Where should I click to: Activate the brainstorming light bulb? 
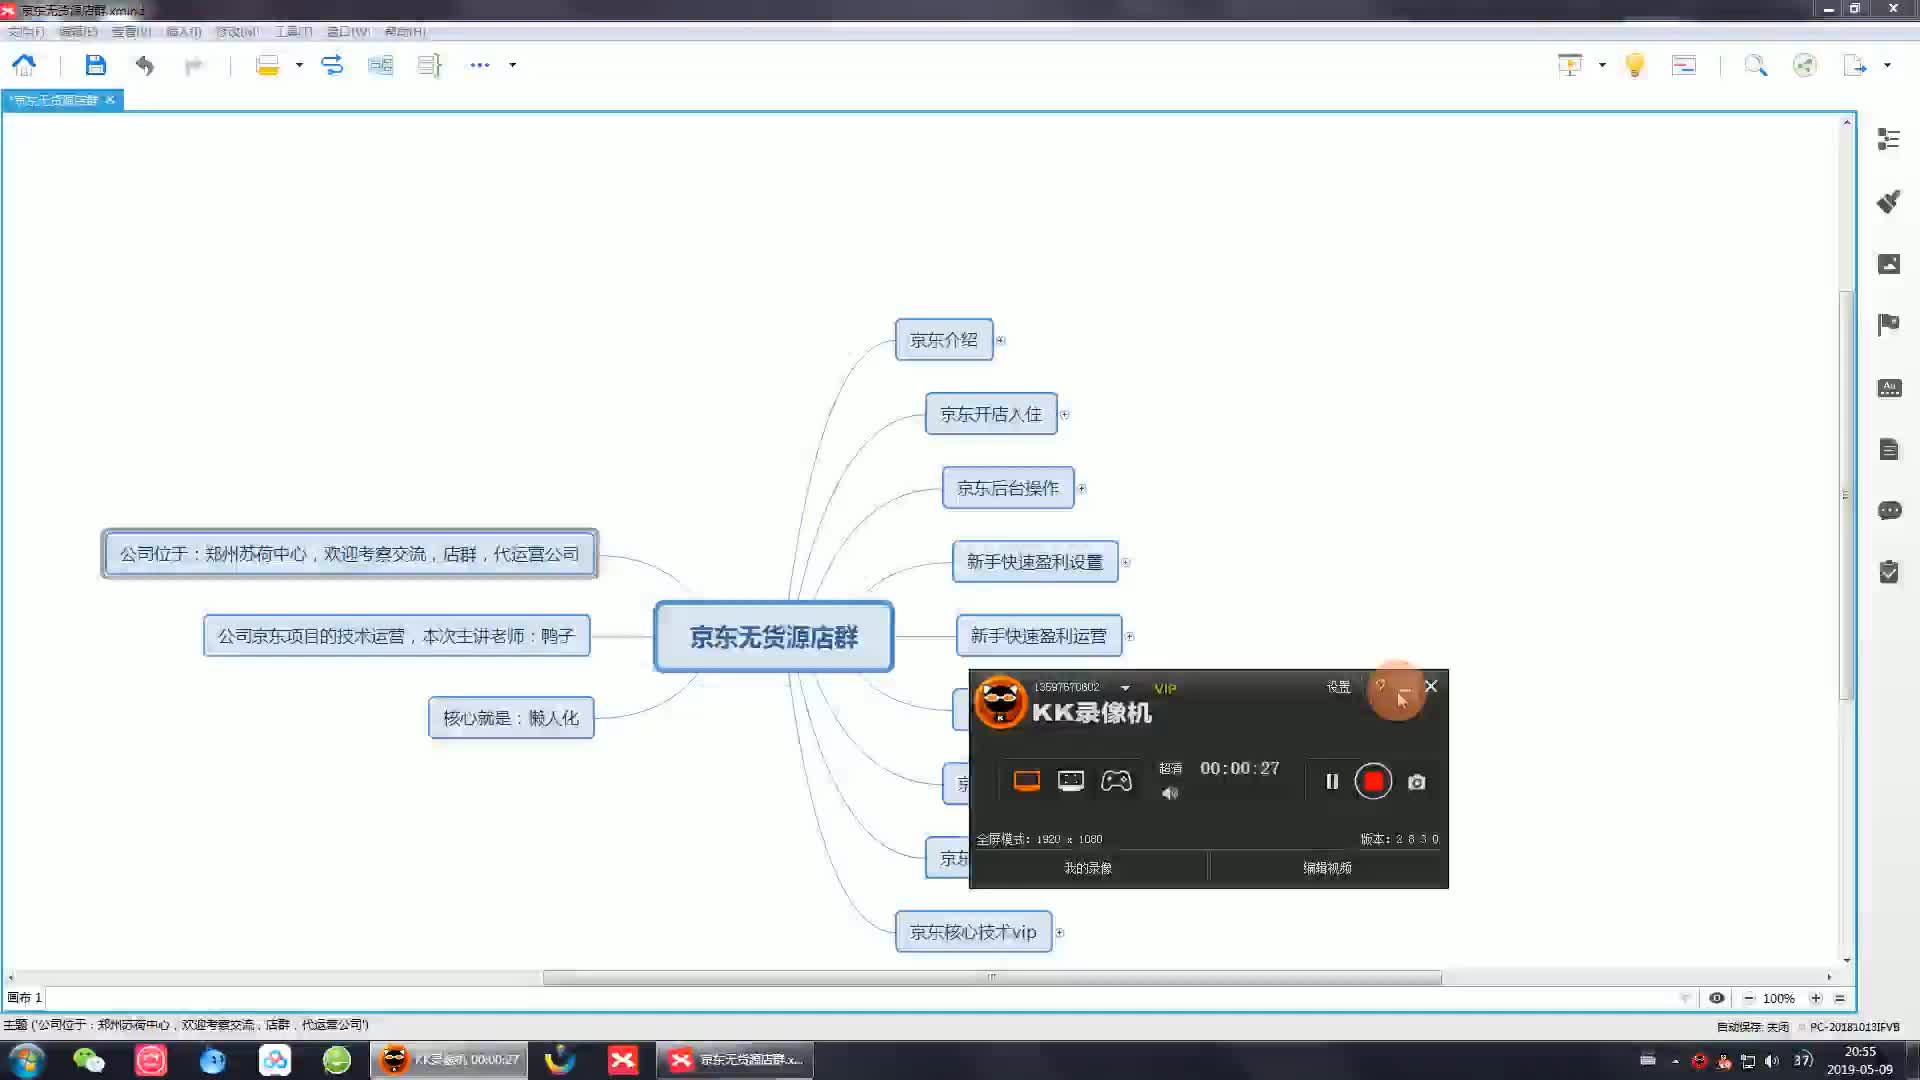tap(1635, 66)
